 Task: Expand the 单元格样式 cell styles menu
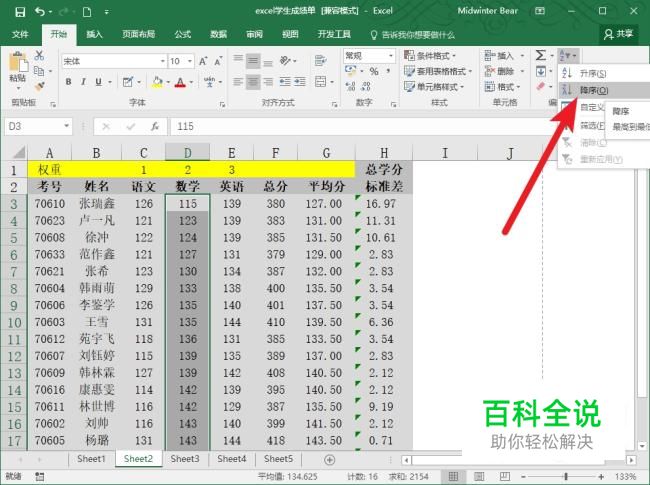pyautogui.click(x=434, y=87)
